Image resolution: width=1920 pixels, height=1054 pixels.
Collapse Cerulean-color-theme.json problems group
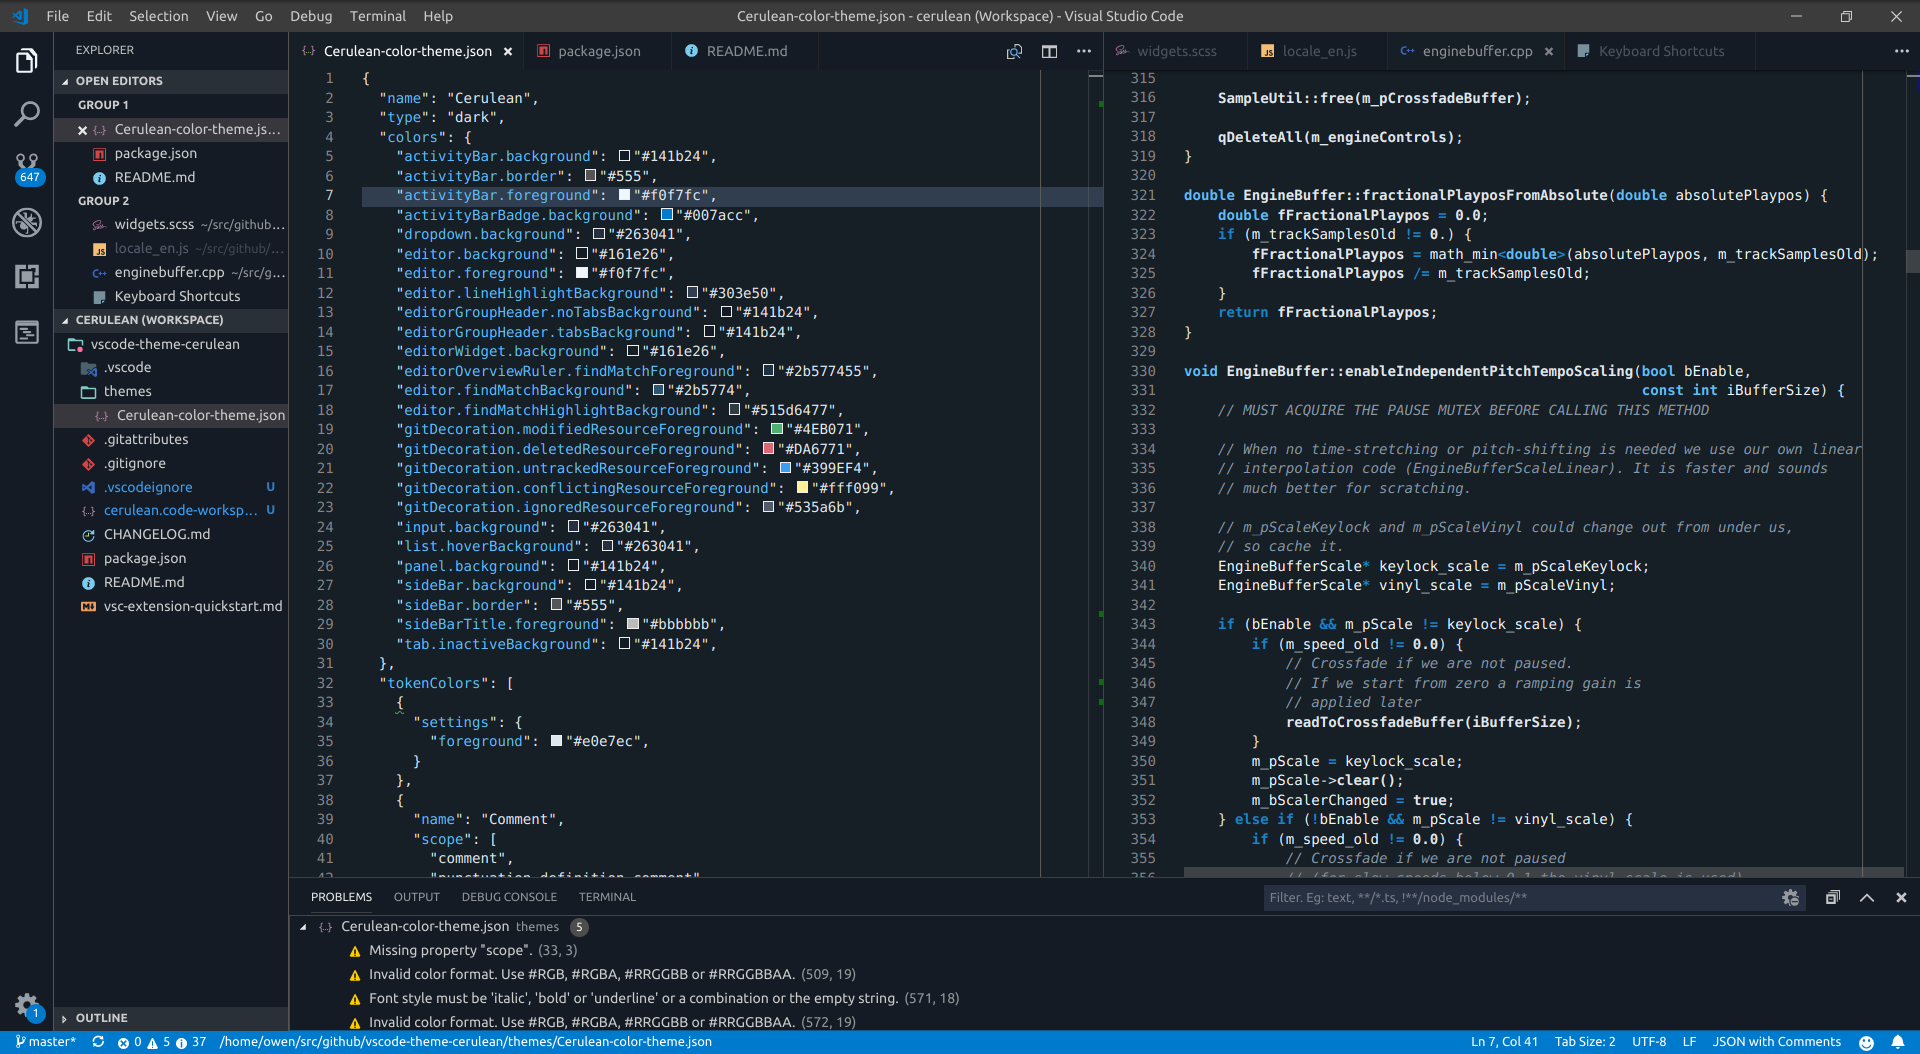303,927
